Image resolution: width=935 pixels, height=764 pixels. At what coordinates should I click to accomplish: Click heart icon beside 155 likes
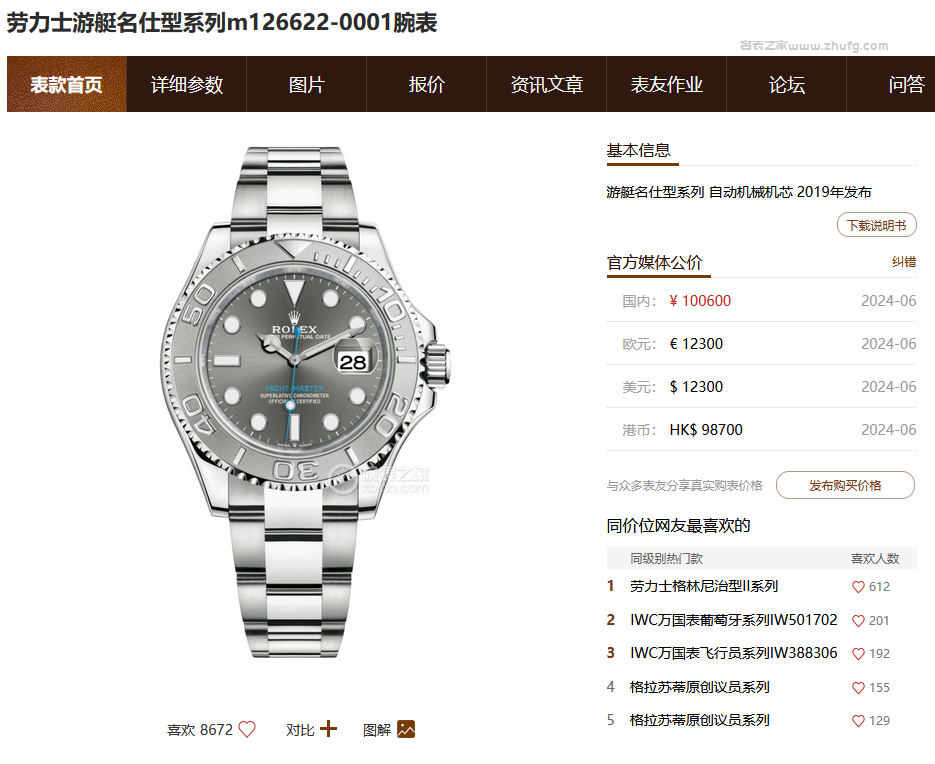pos(858,688)
